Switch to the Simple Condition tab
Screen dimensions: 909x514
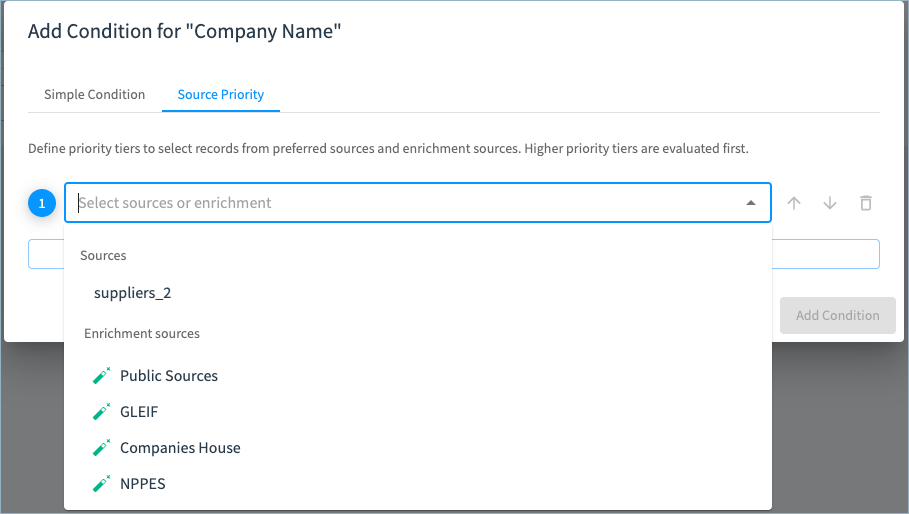pos(94,94)
